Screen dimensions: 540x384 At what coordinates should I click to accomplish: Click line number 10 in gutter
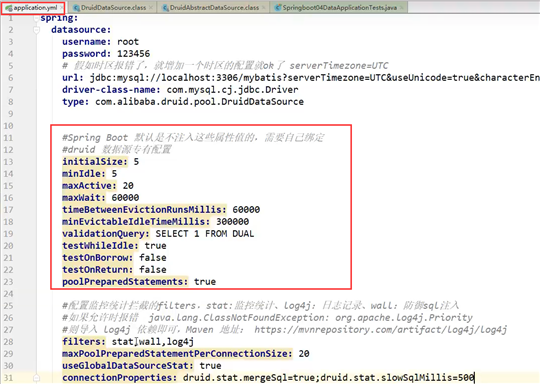[8, 126]
